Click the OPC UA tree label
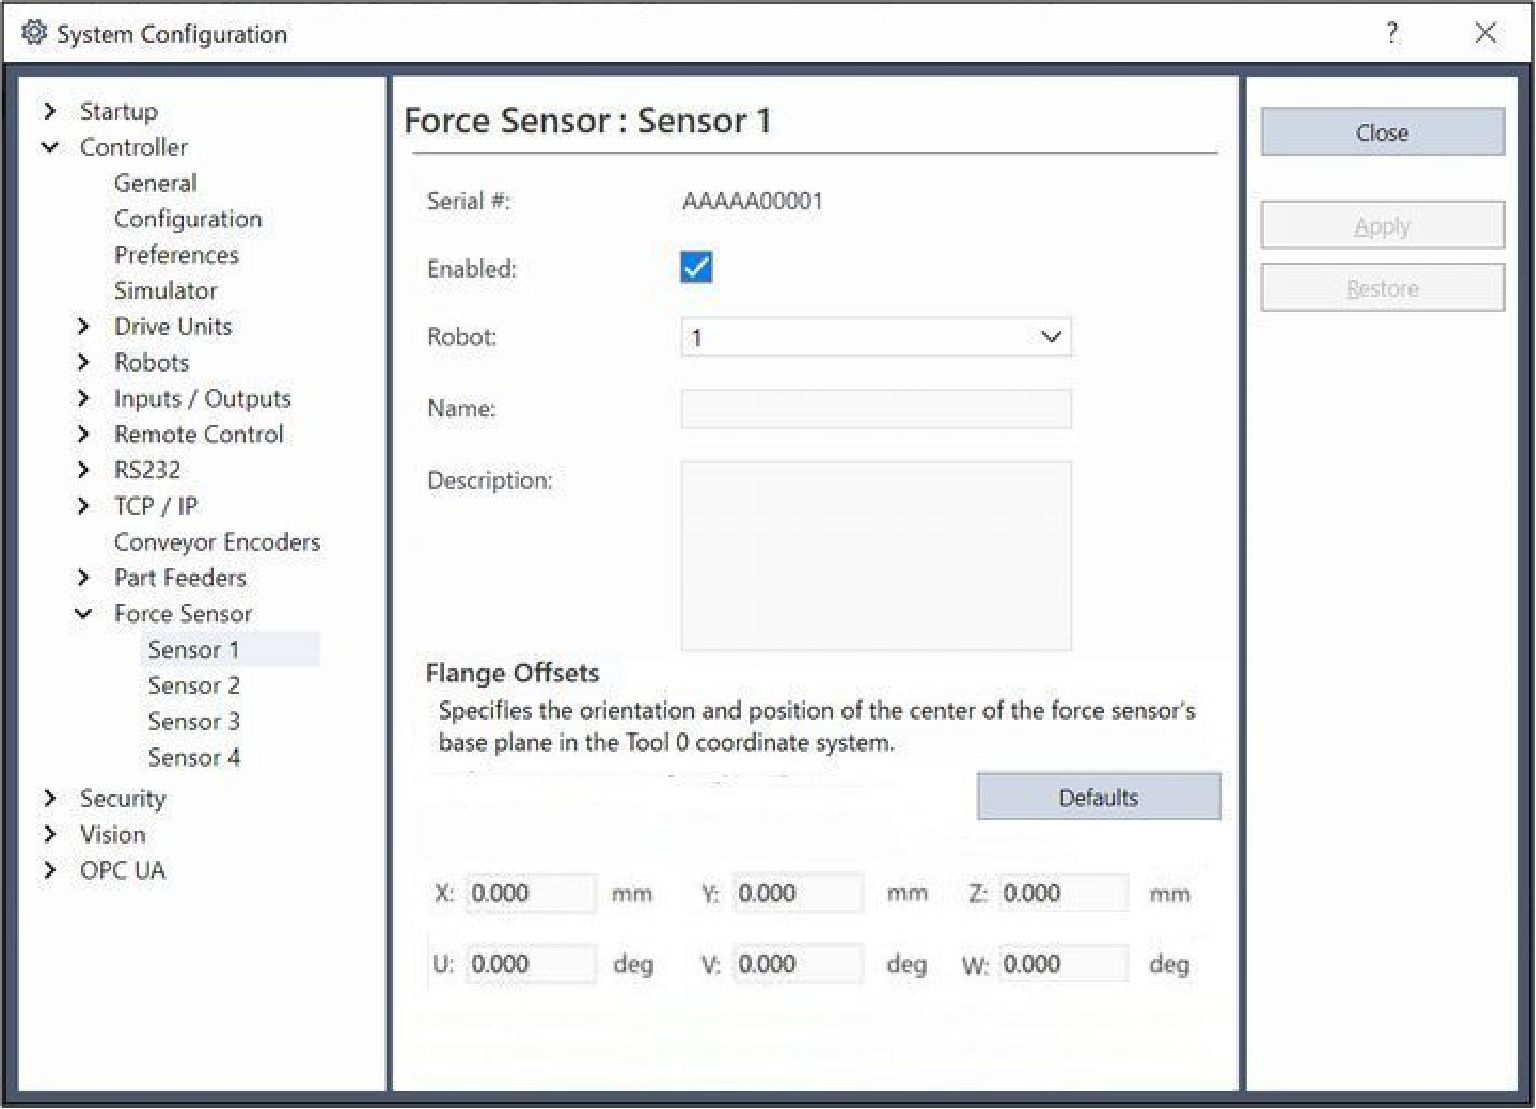This screenshot has height=1109, width=1536. [122, 870]
